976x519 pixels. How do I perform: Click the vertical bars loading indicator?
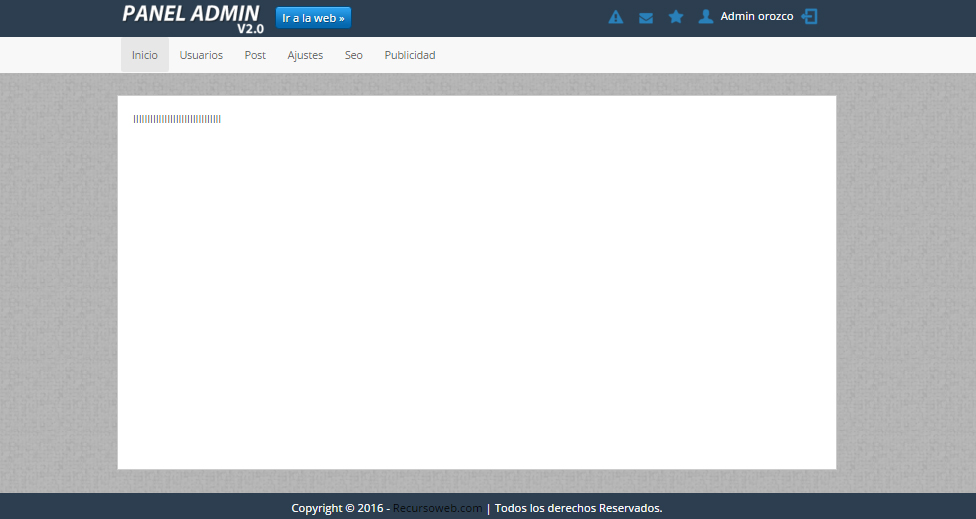177,119
